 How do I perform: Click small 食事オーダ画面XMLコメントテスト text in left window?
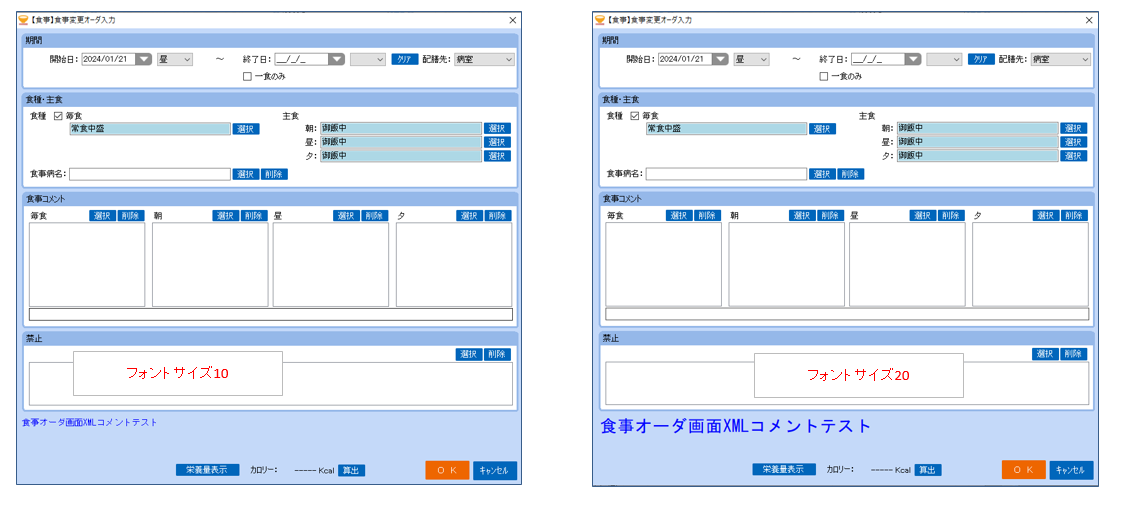point(90,423)
